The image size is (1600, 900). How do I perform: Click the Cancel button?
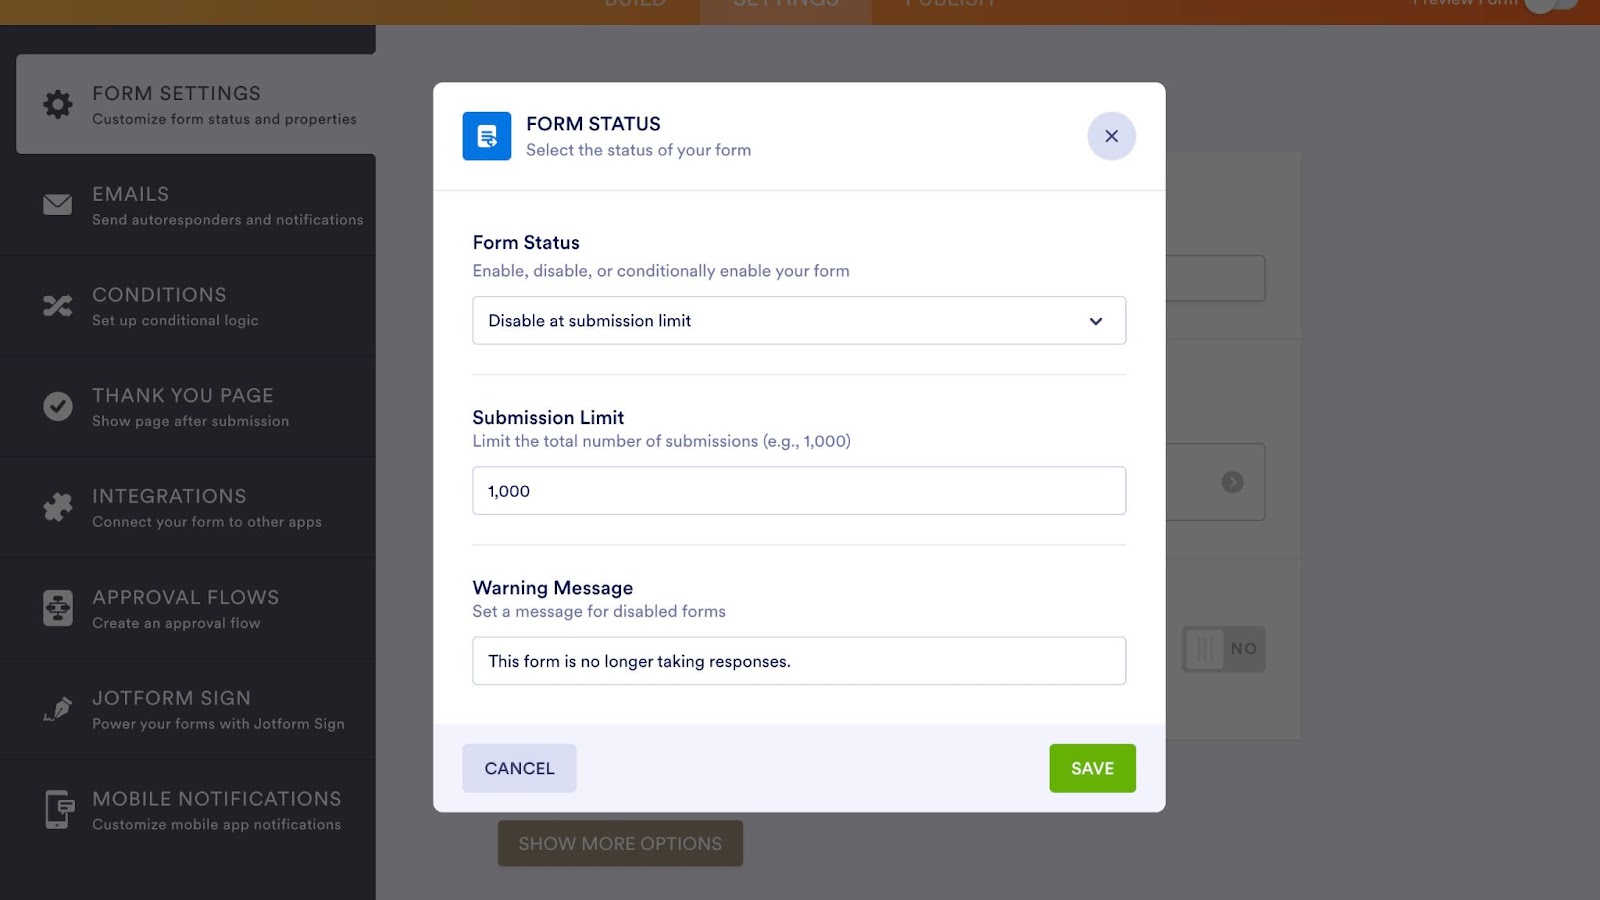point(519,768)
